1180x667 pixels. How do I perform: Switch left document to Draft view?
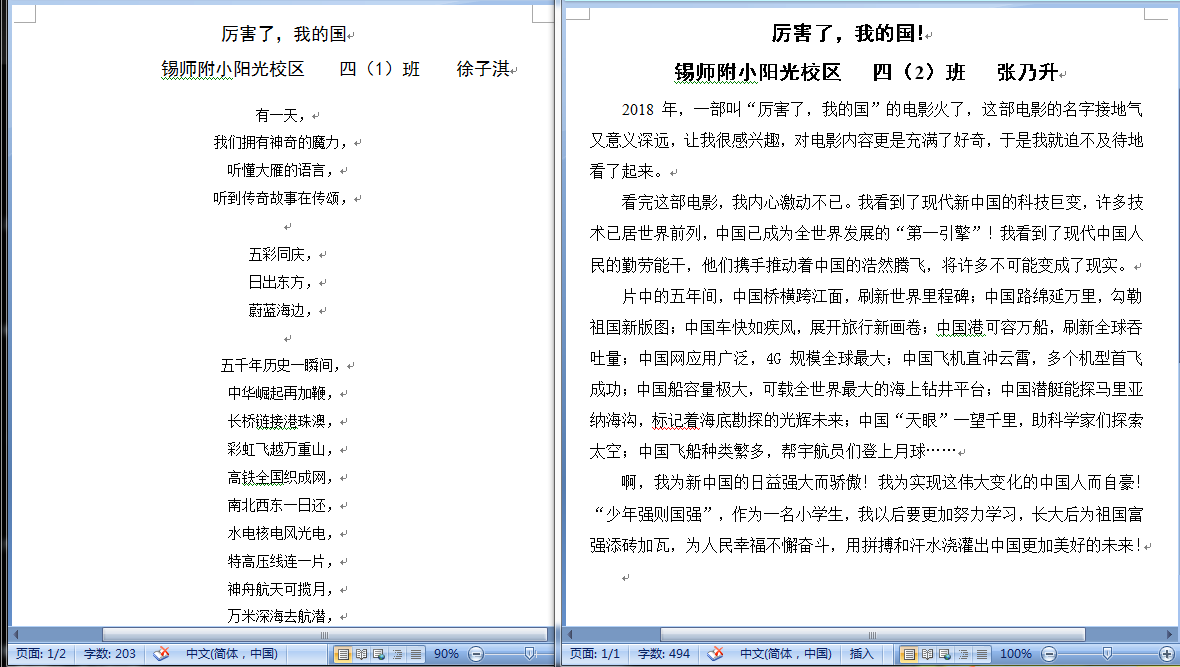click(x=415, y=653)
